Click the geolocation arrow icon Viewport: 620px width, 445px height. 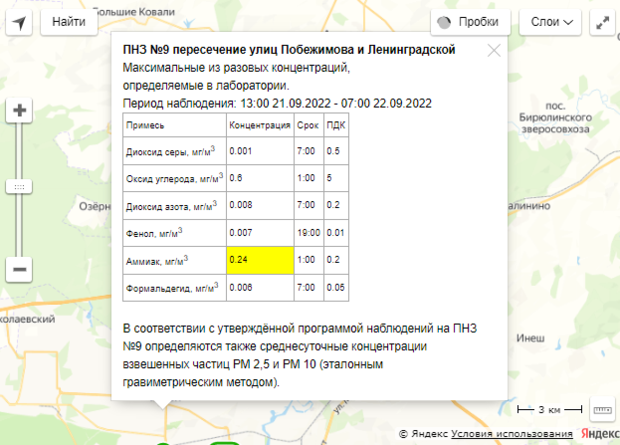coord(20,21)
